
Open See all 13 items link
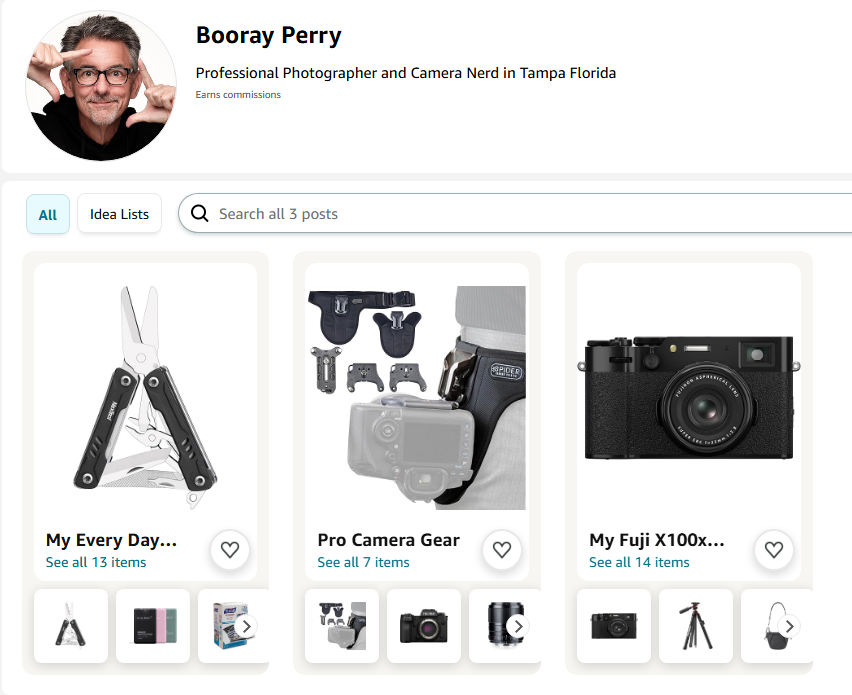[96, 562]
